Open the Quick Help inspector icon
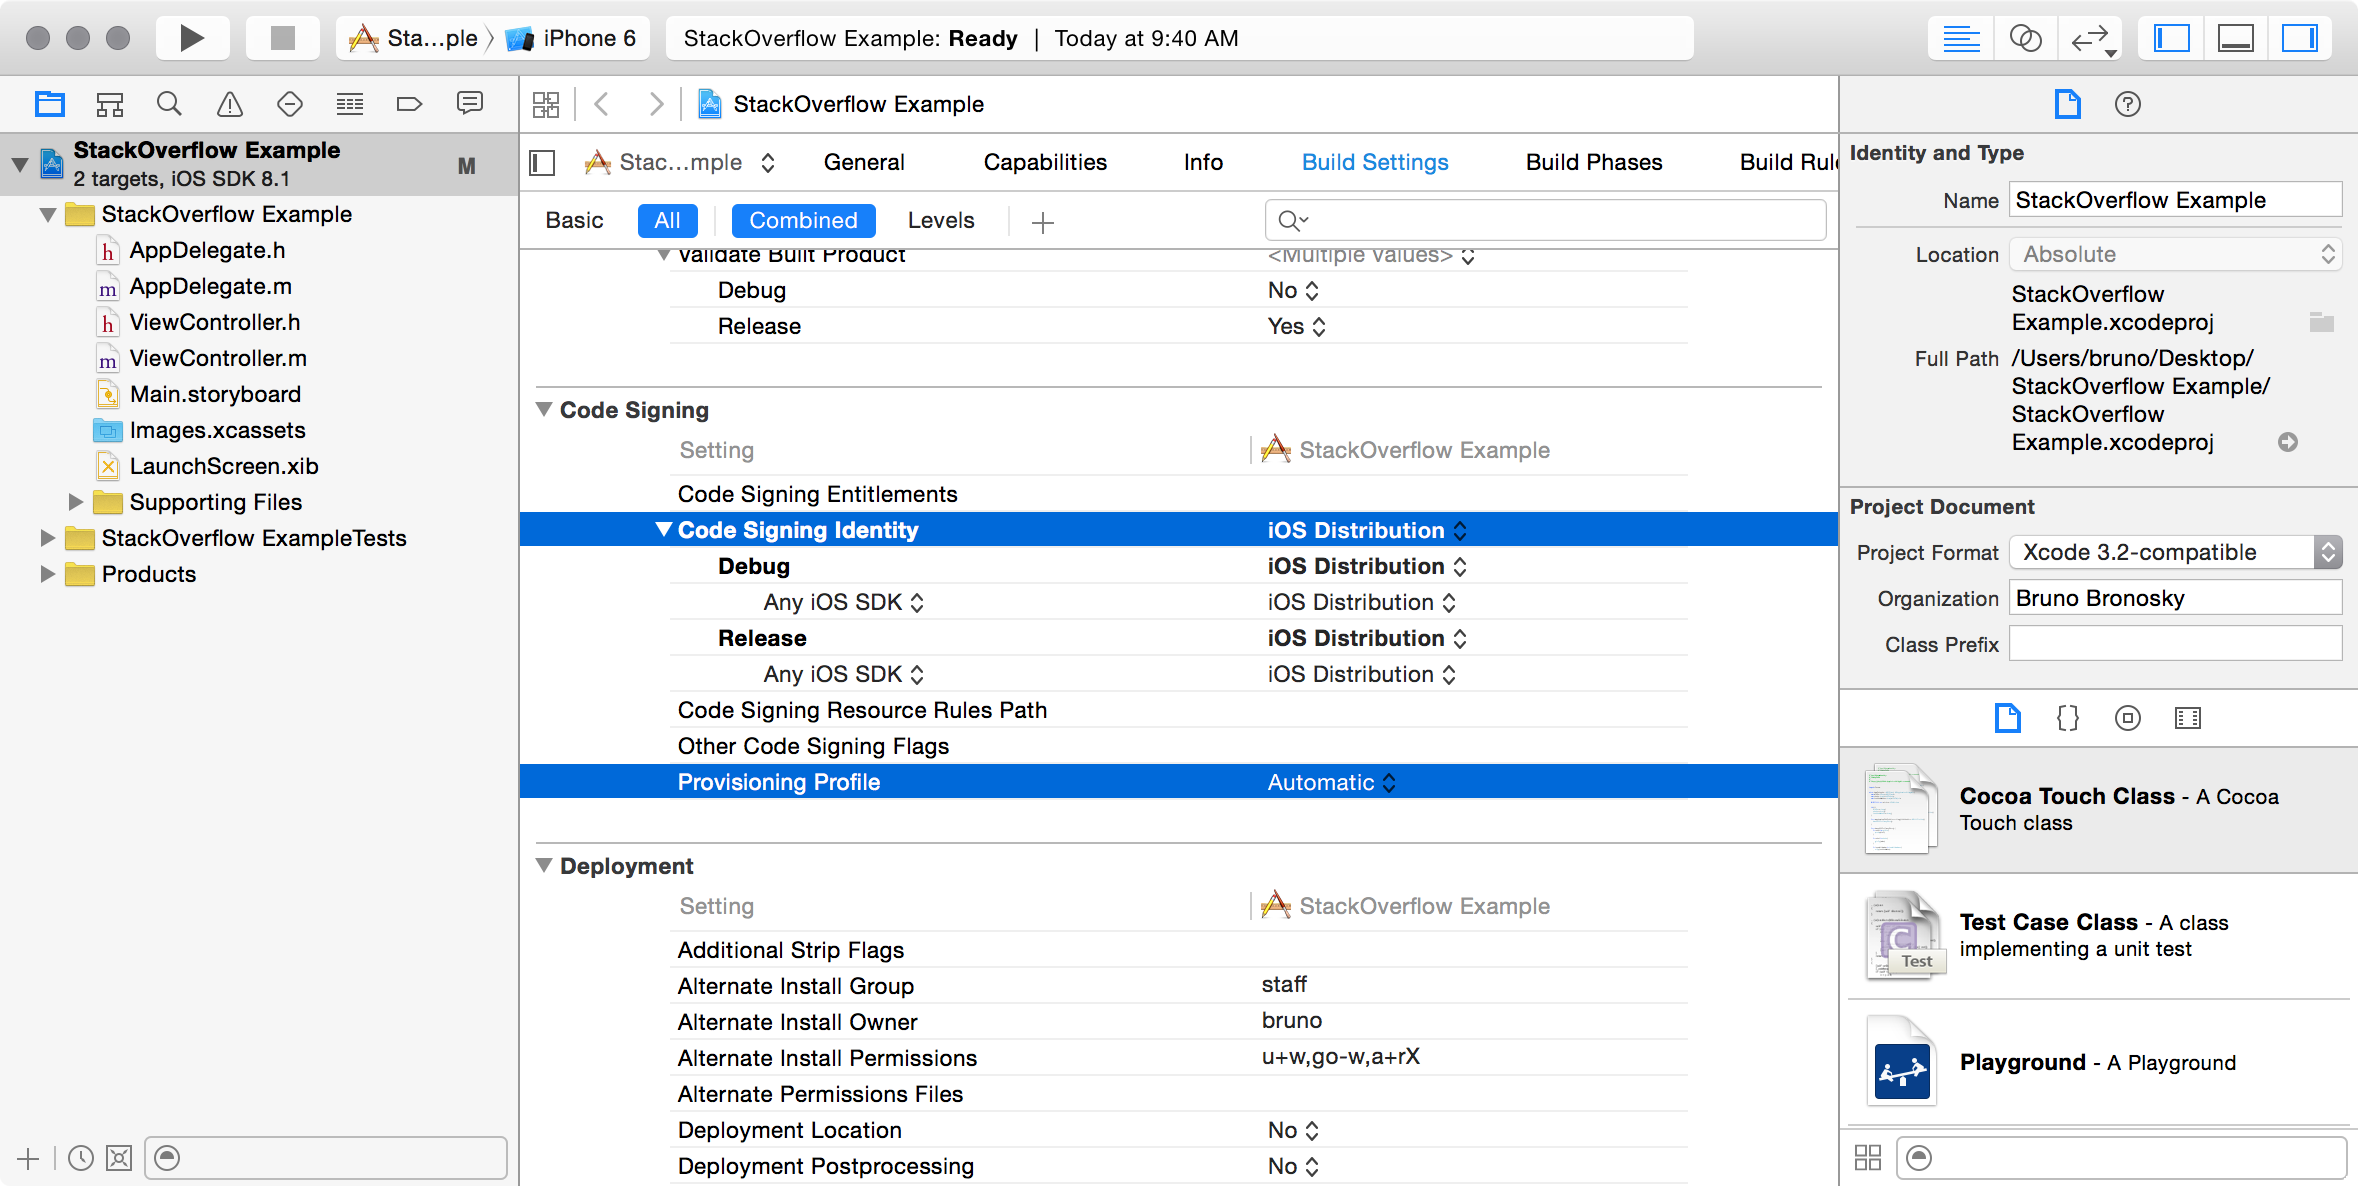 point(2127,104)
